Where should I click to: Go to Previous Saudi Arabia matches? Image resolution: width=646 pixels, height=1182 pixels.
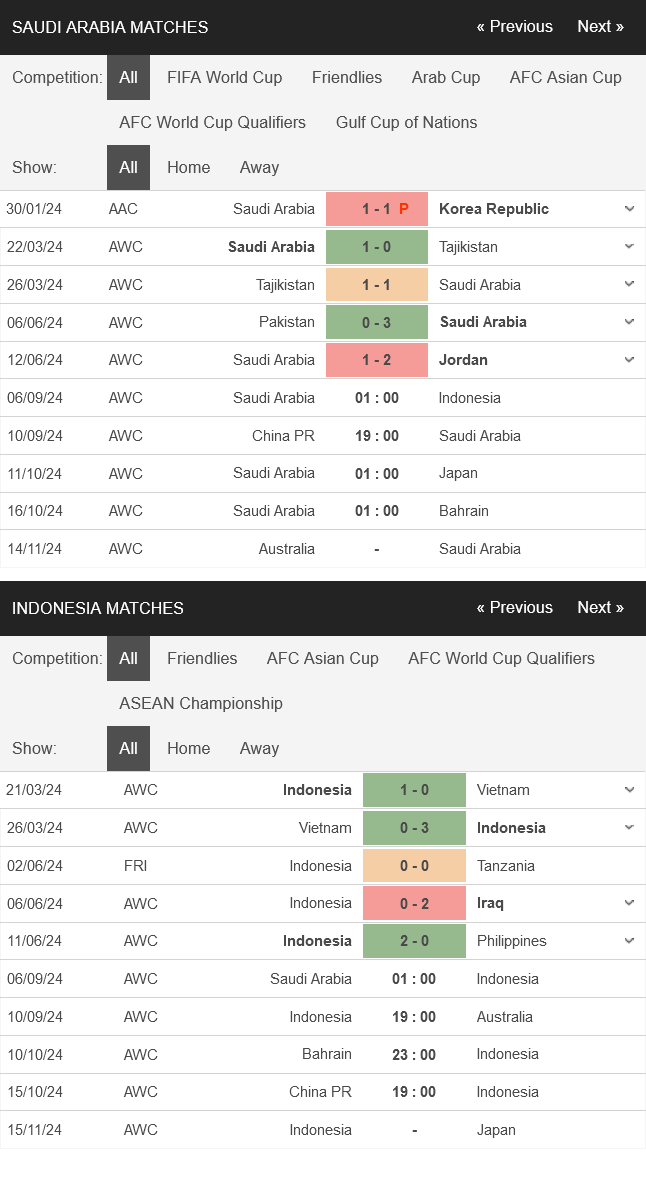pyautogui.click(x=514, y=27)
